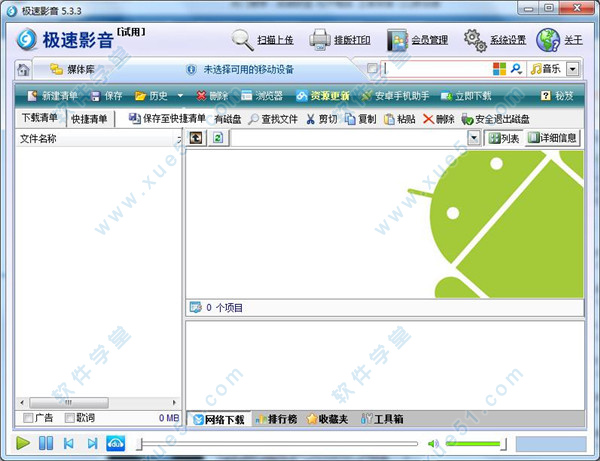Viewport: 600px width, 461px height.
Task: Open the 音乐 category dropdown arrow
Action: 572,69
